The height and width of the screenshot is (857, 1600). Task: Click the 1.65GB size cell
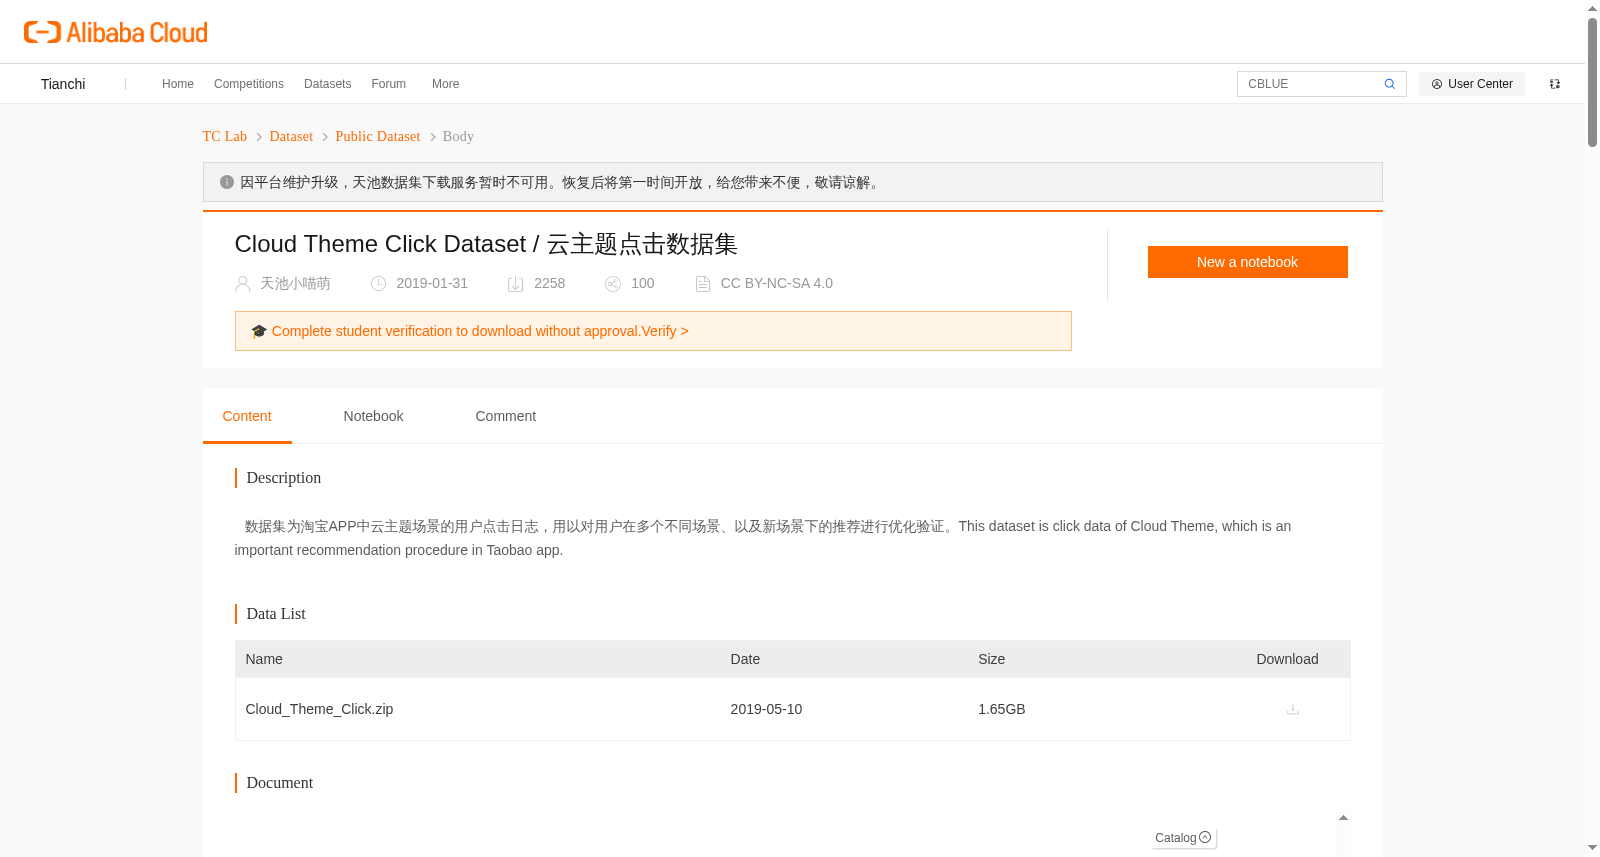[x=1002, y=709]
